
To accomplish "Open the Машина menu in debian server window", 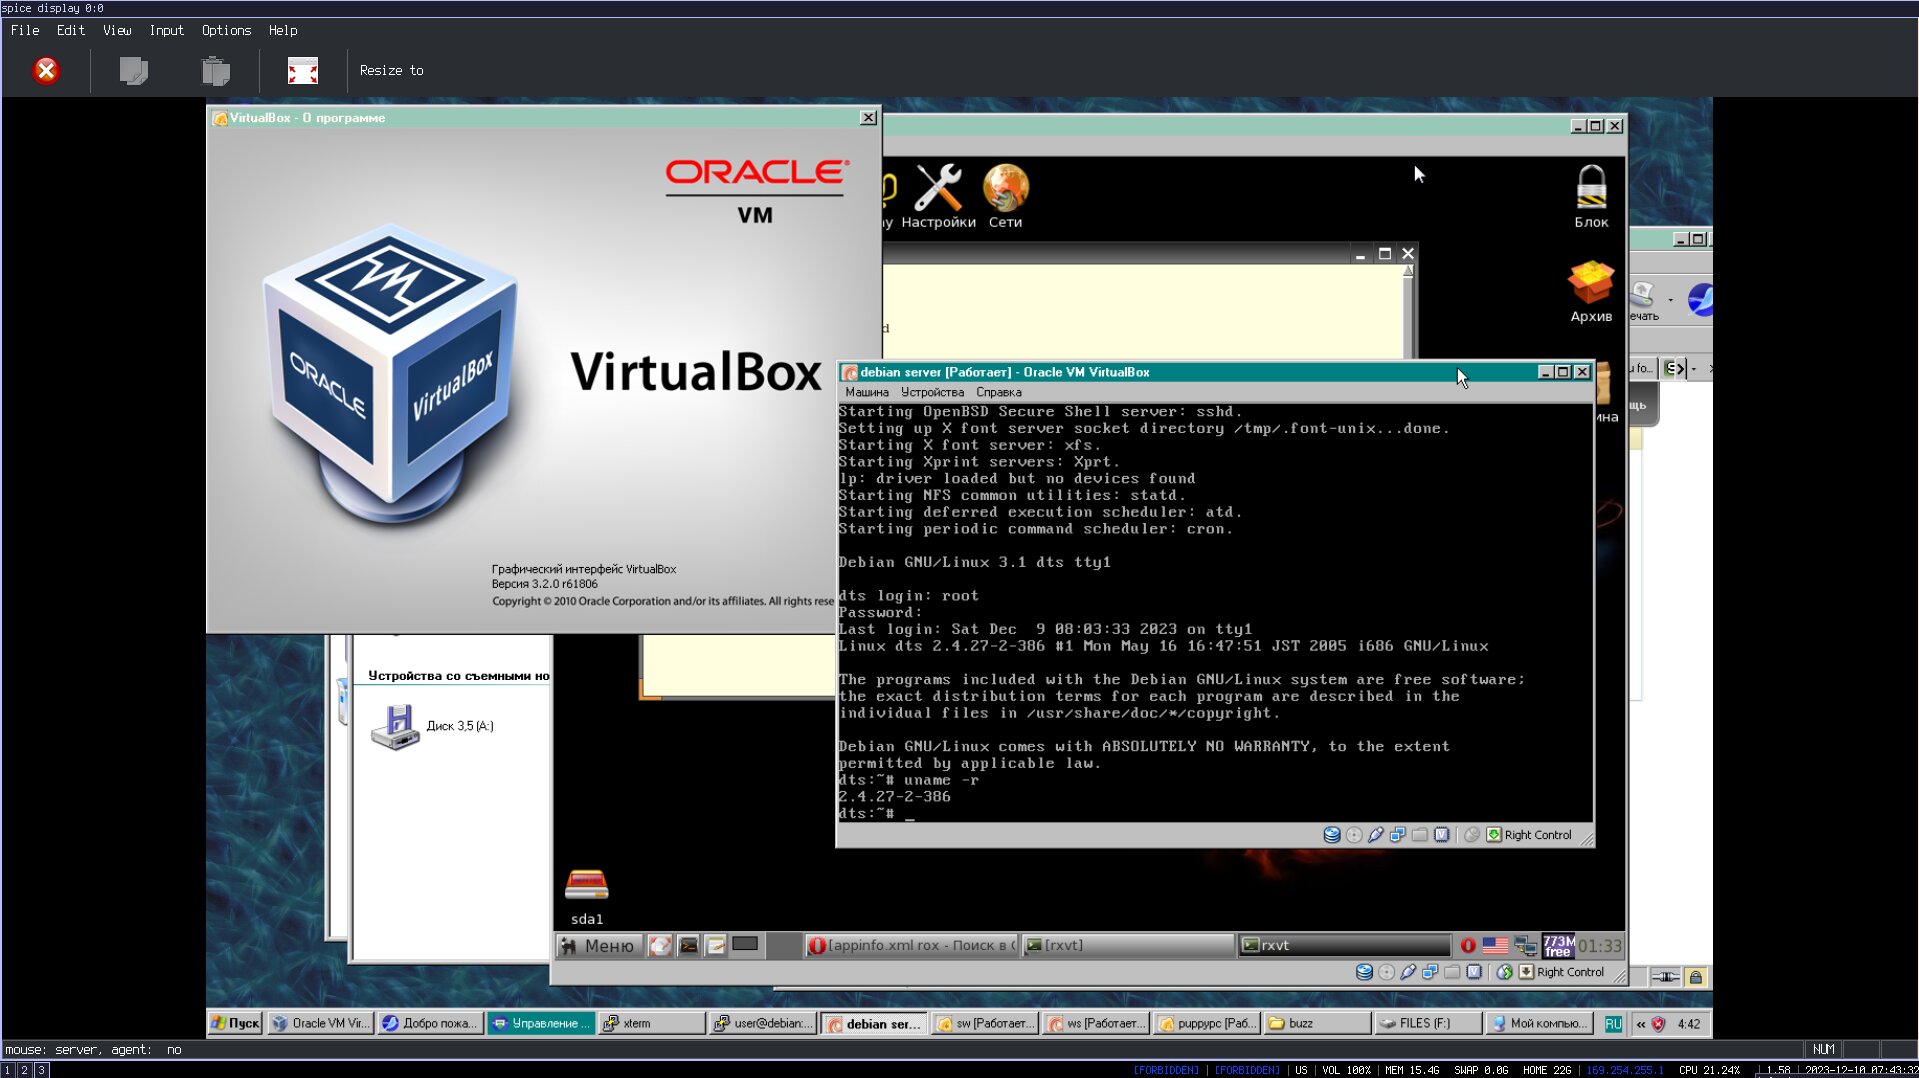I will tap(866, 392).
